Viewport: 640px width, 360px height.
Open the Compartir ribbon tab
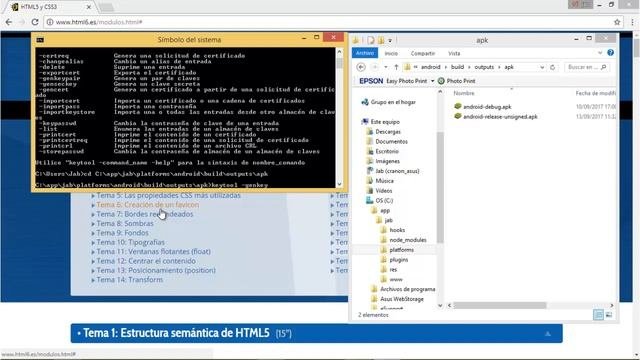click(422, 53)
